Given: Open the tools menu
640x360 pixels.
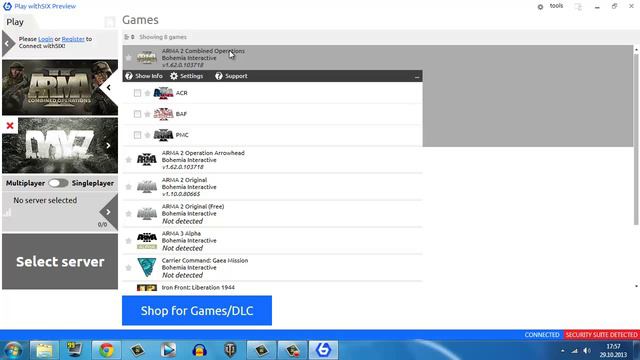Looking at the screenshot, I should pyautogui.click(x=556, y=6).
